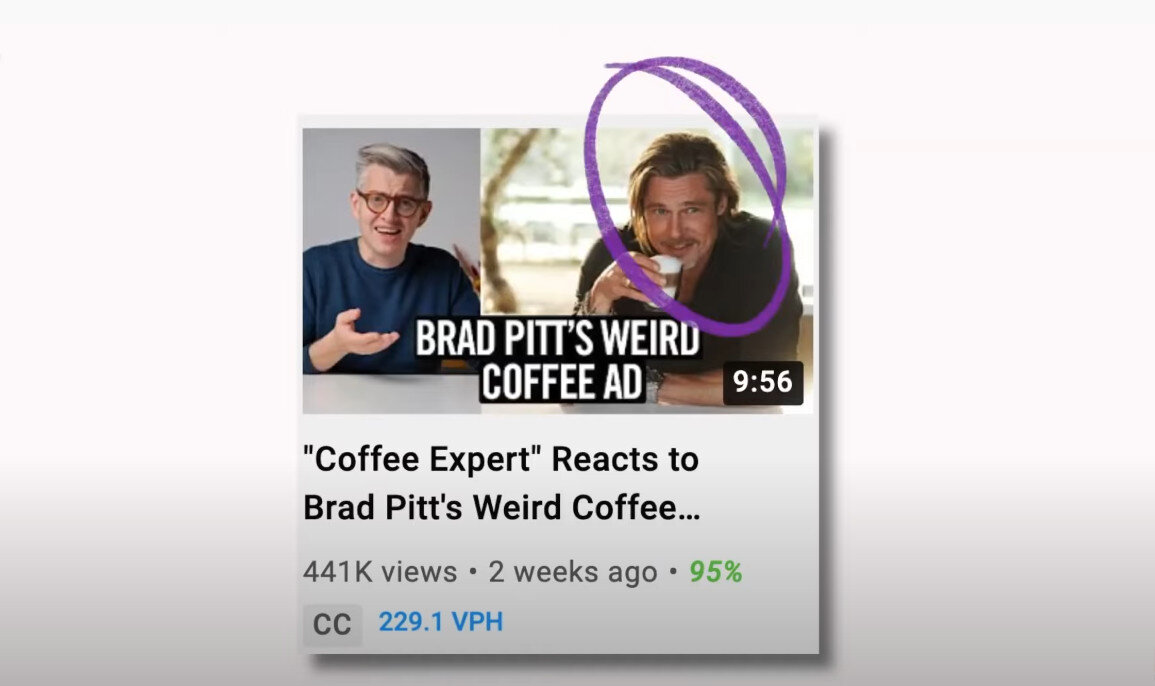Click the white table below the sweater man

(x=391, y=393)
